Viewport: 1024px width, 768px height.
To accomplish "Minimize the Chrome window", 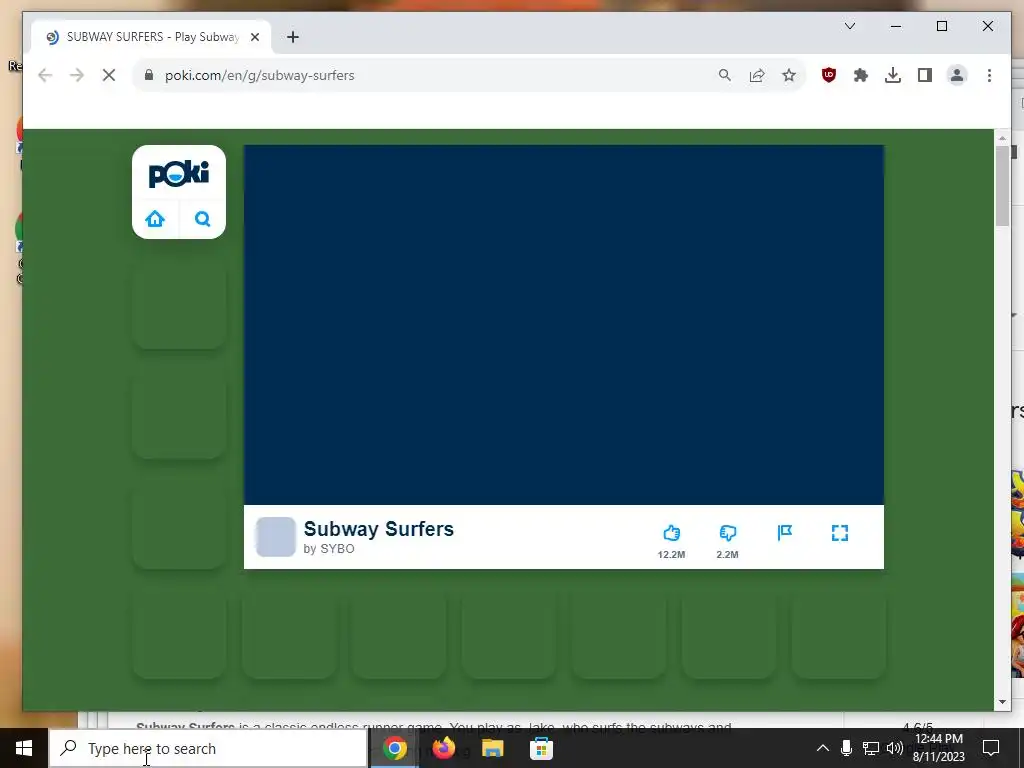I will click(x=896, y=26).
